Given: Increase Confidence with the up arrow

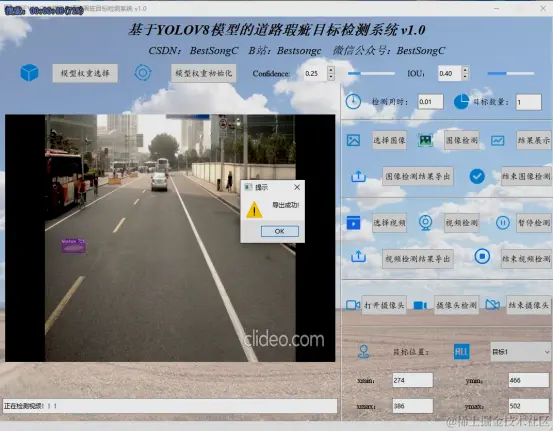Looking at the screenshot, I should coord(331,70).
